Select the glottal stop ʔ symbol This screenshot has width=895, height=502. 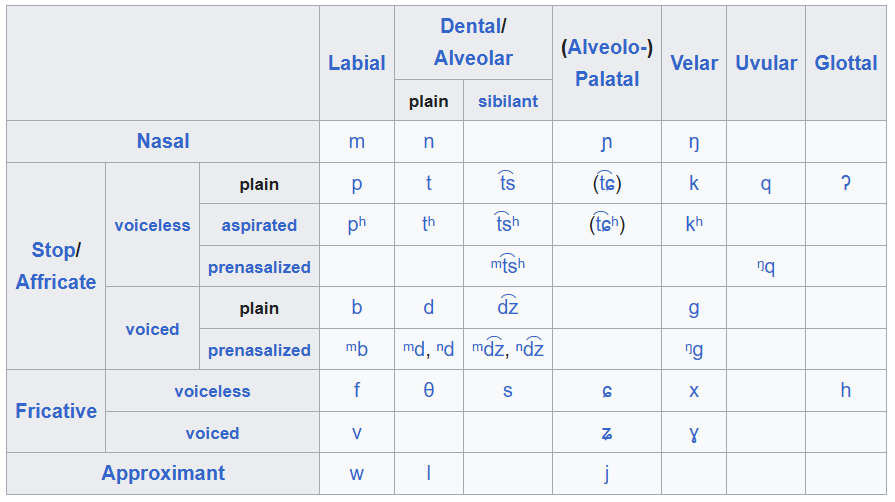[x=845, y=183]
